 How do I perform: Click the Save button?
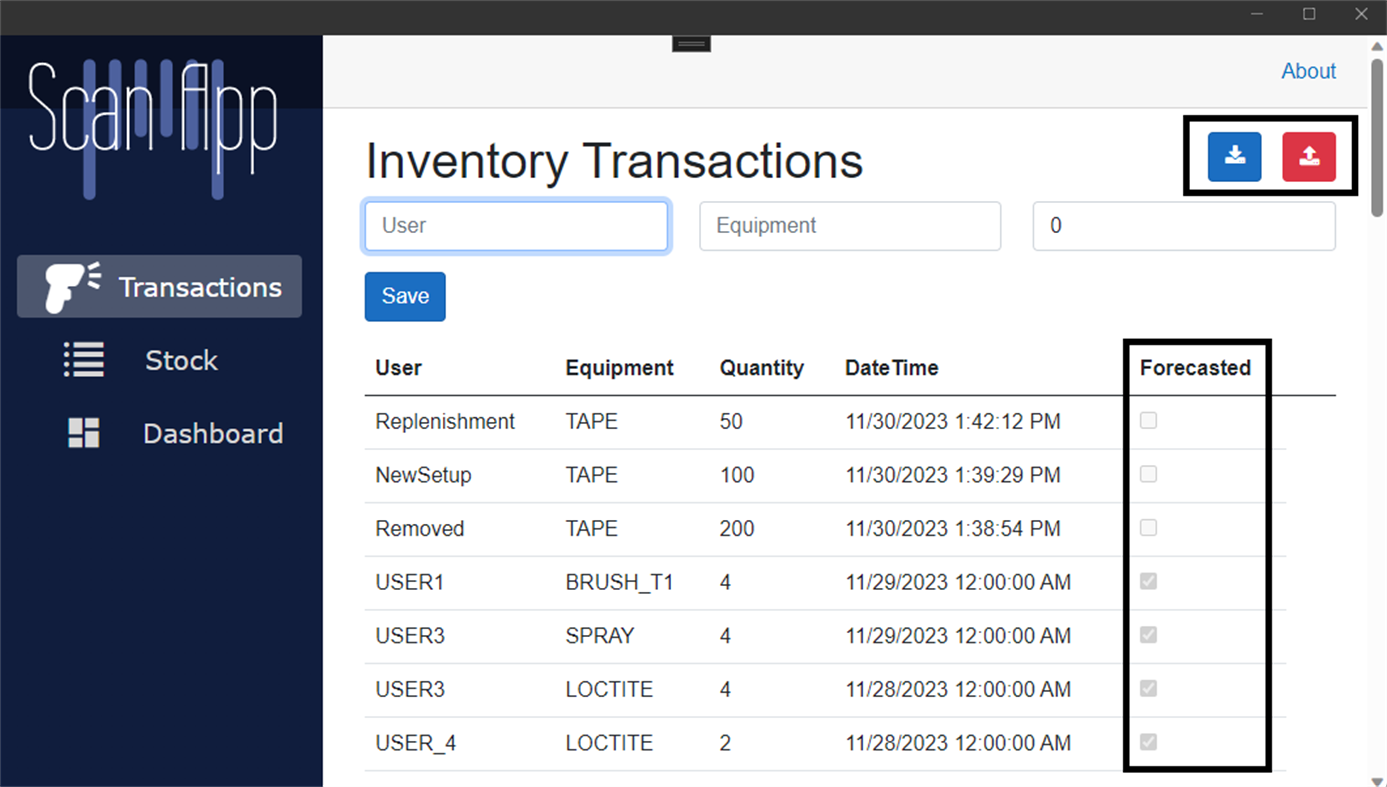point(404,296)
